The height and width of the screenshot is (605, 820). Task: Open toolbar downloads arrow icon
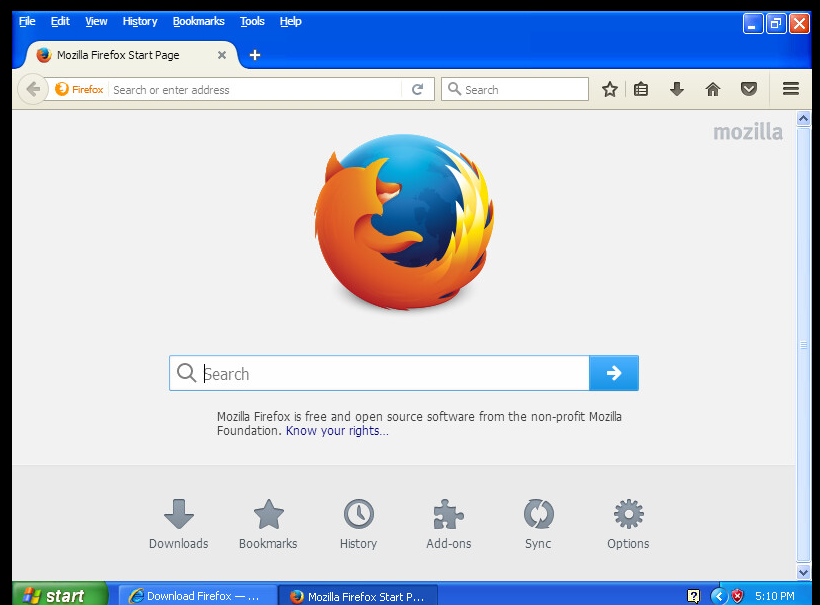(677, 89)
